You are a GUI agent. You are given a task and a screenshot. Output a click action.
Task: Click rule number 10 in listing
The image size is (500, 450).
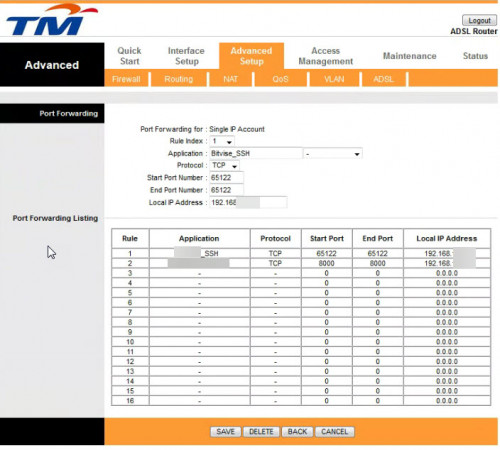point(130,342)
